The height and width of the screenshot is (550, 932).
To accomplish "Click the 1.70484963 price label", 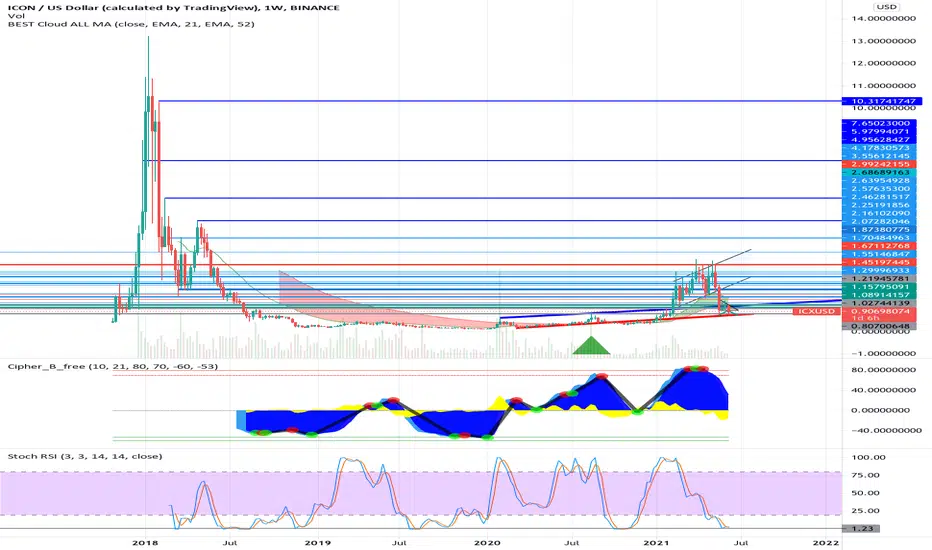I will (879, 238).
